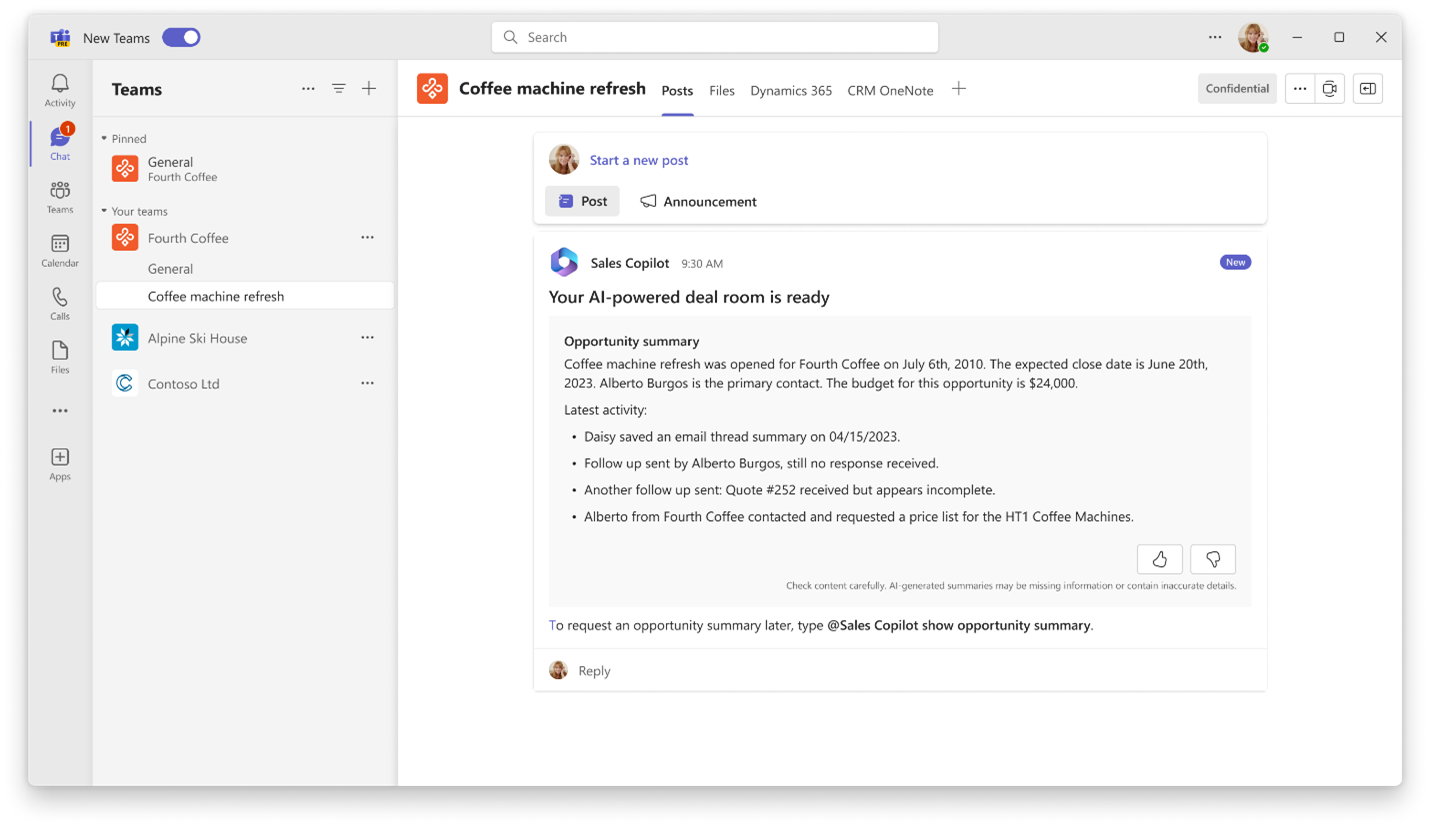Give a thumbs down to the AI summary
The width and height of the screenshot is (1430, 827).
tap(1212, 559)
